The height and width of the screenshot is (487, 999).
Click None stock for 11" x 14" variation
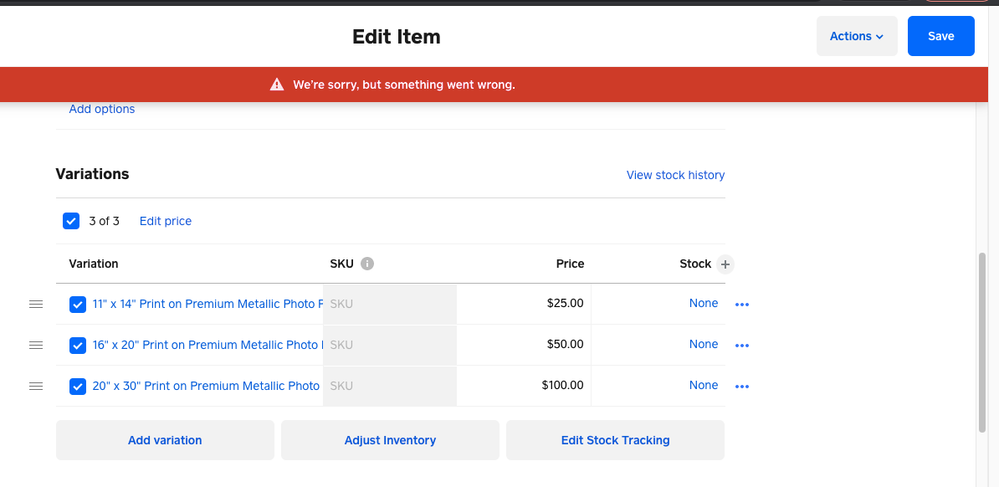(x=703, y=304)
